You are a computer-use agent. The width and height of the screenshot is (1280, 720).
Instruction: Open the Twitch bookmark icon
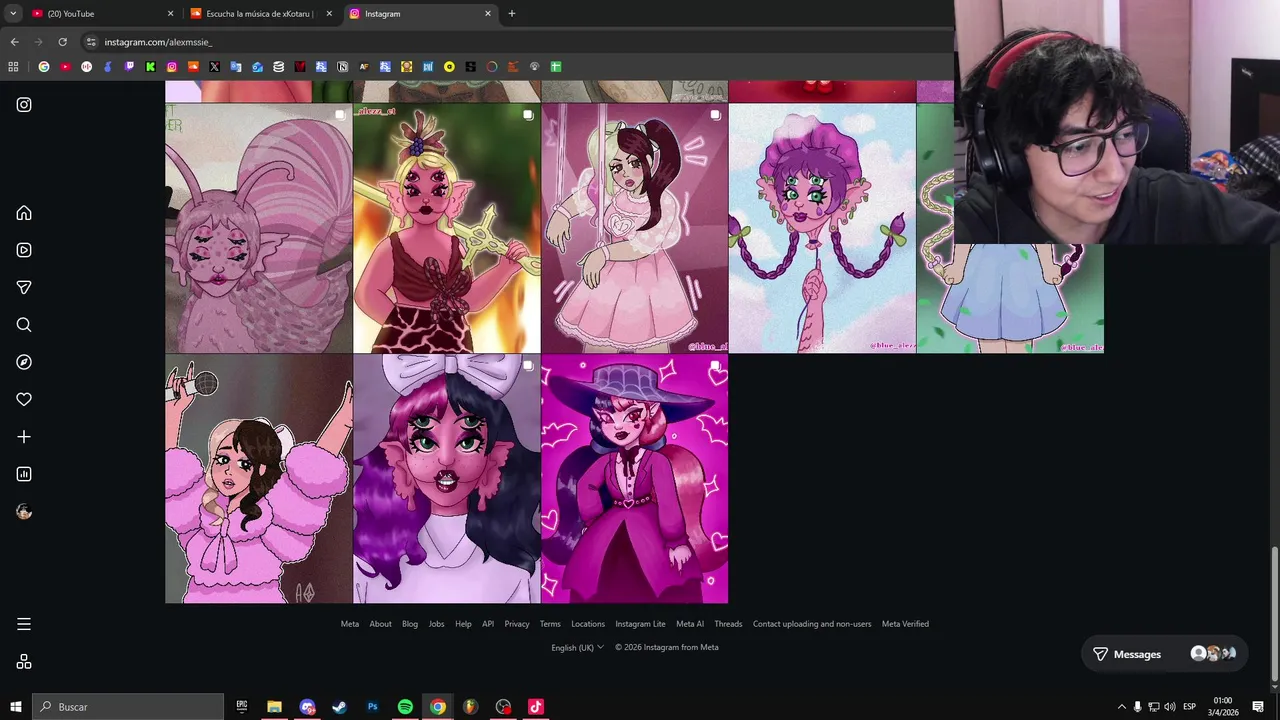(x=129, y=67)
